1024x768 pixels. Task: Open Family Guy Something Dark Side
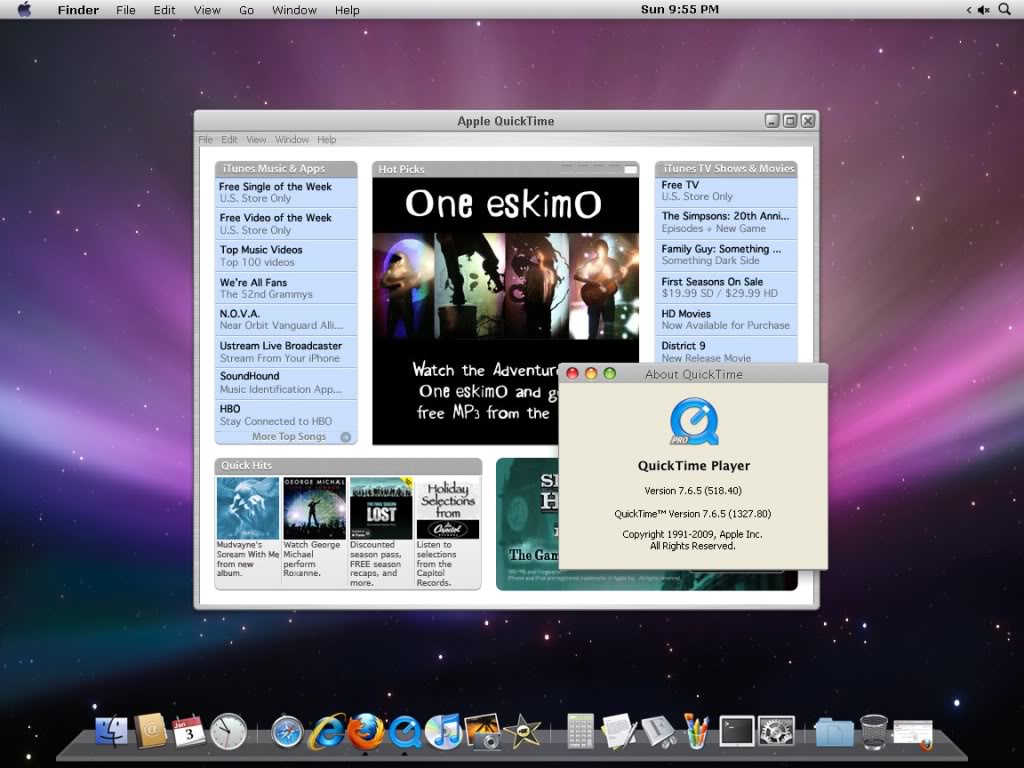pyautogui.click(x=726, y=255)
